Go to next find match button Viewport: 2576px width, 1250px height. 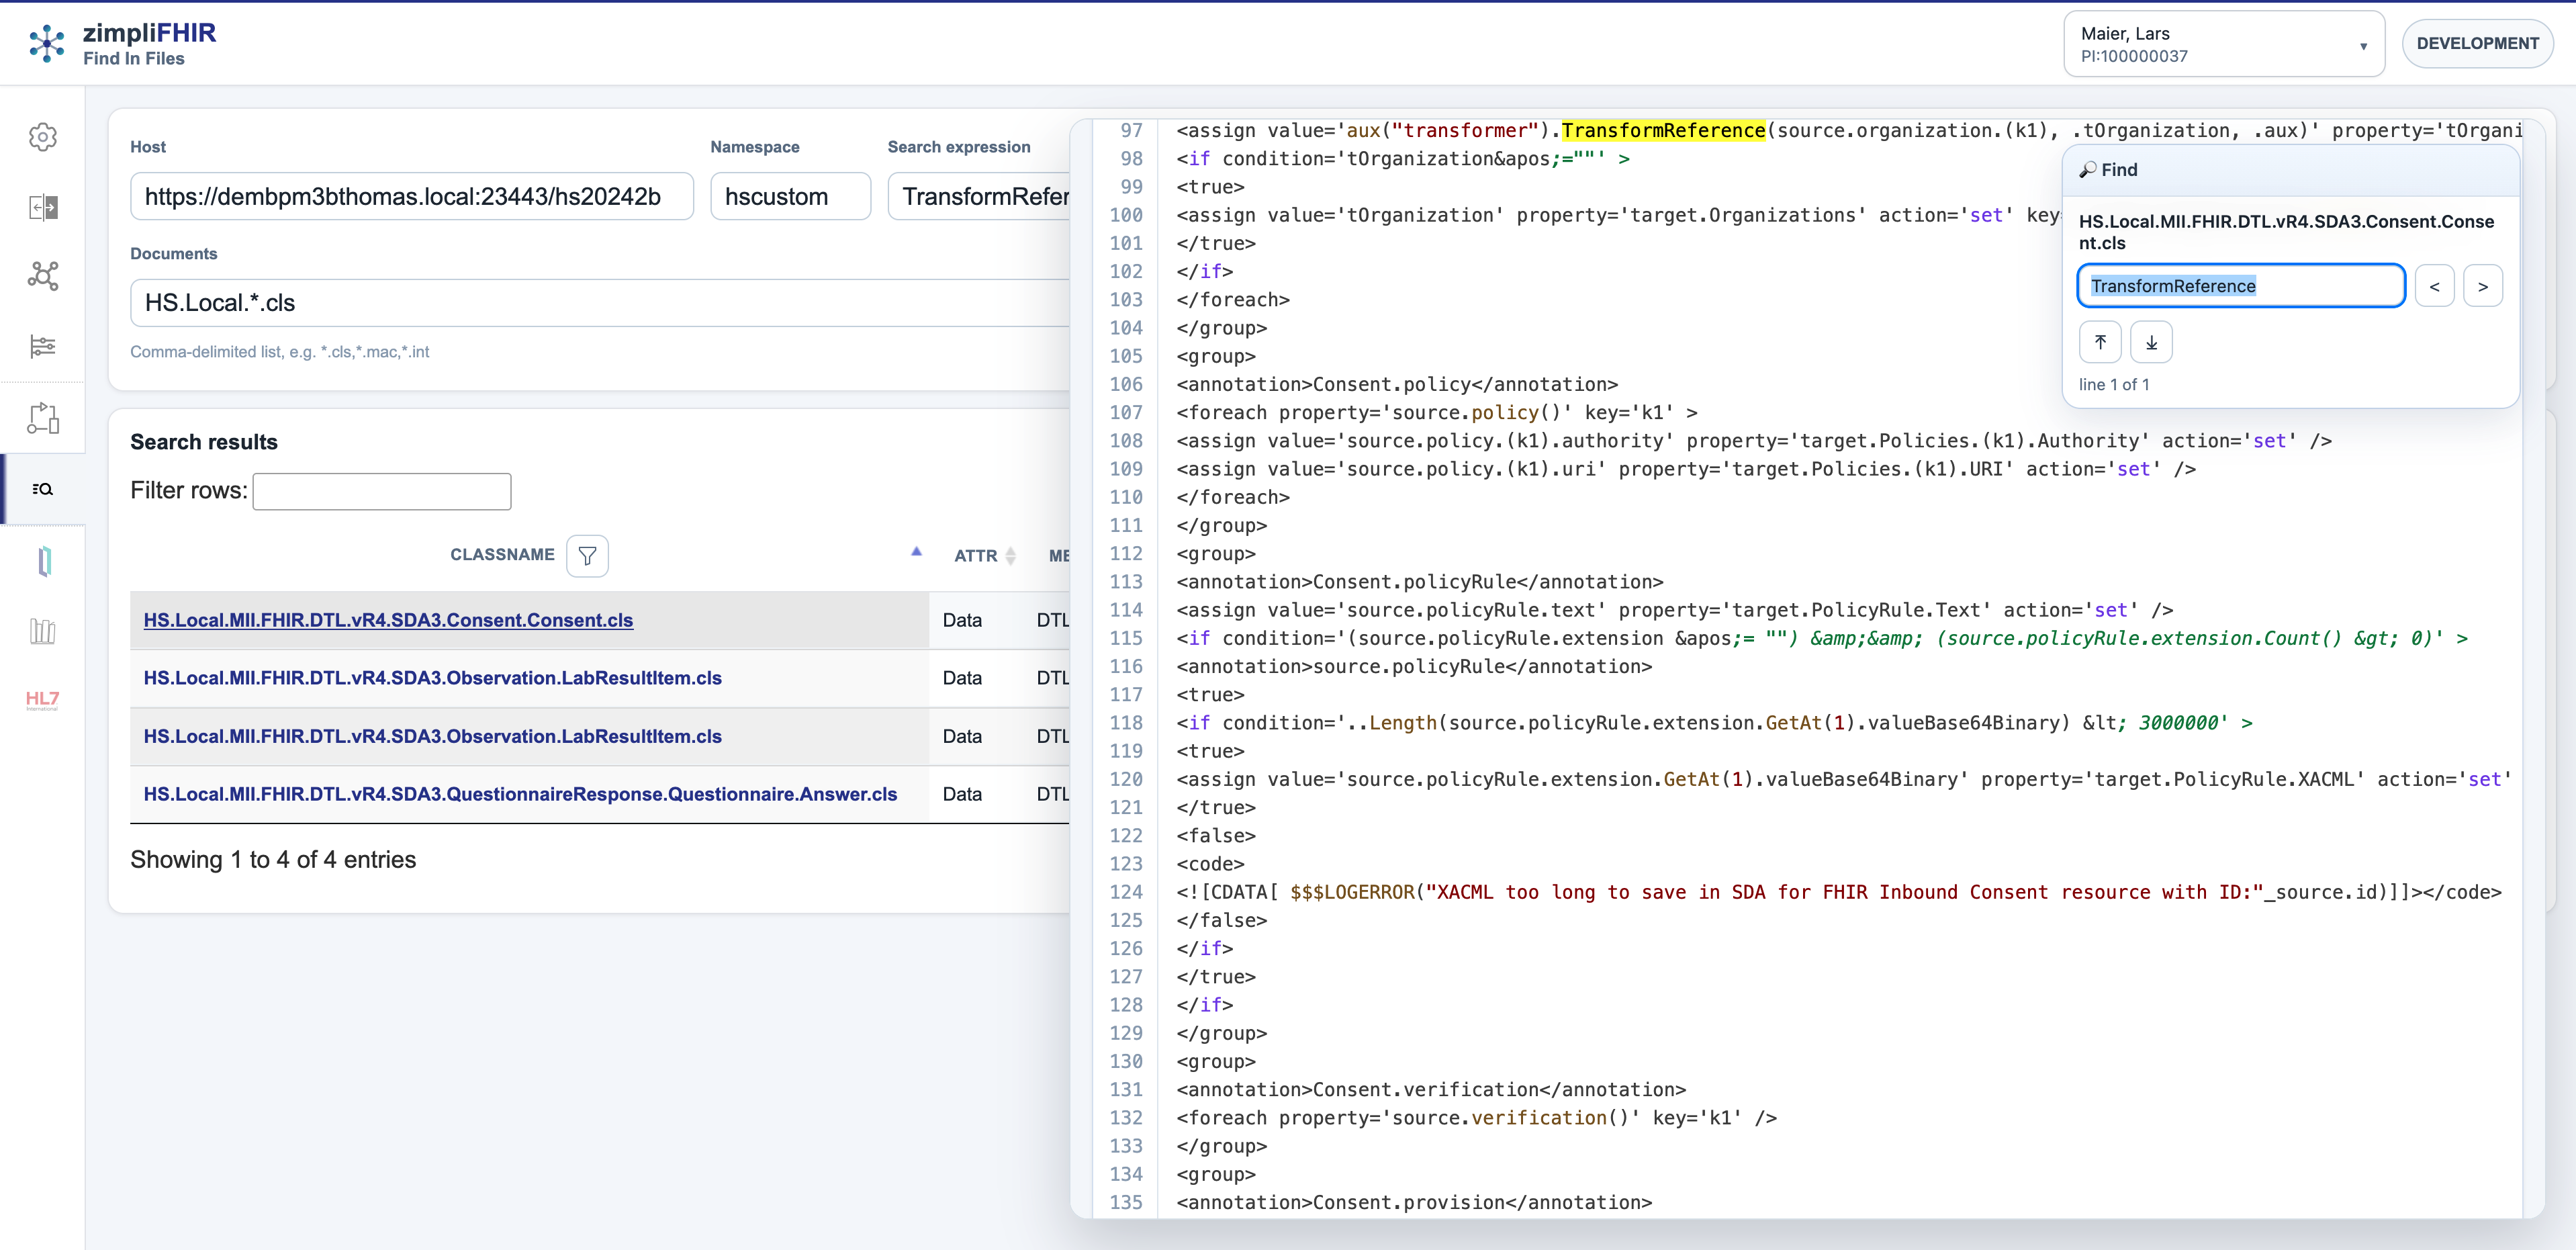pyautogui.click(x=2482, y=287)
